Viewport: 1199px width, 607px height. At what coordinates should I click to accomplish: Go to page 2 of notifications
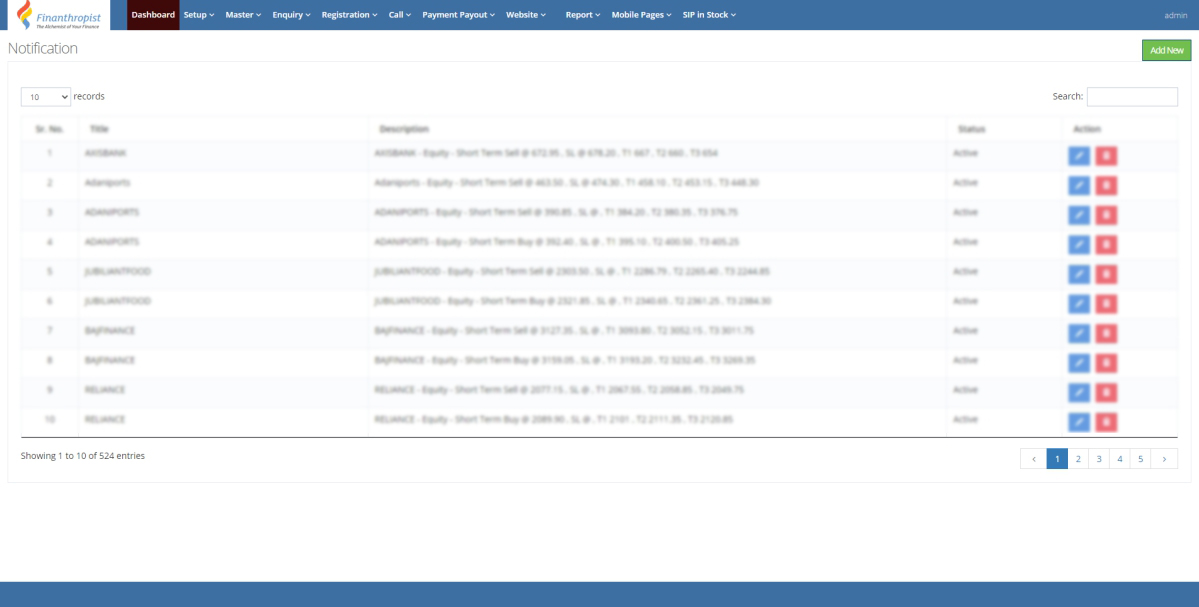click(x=1077, y=459)
